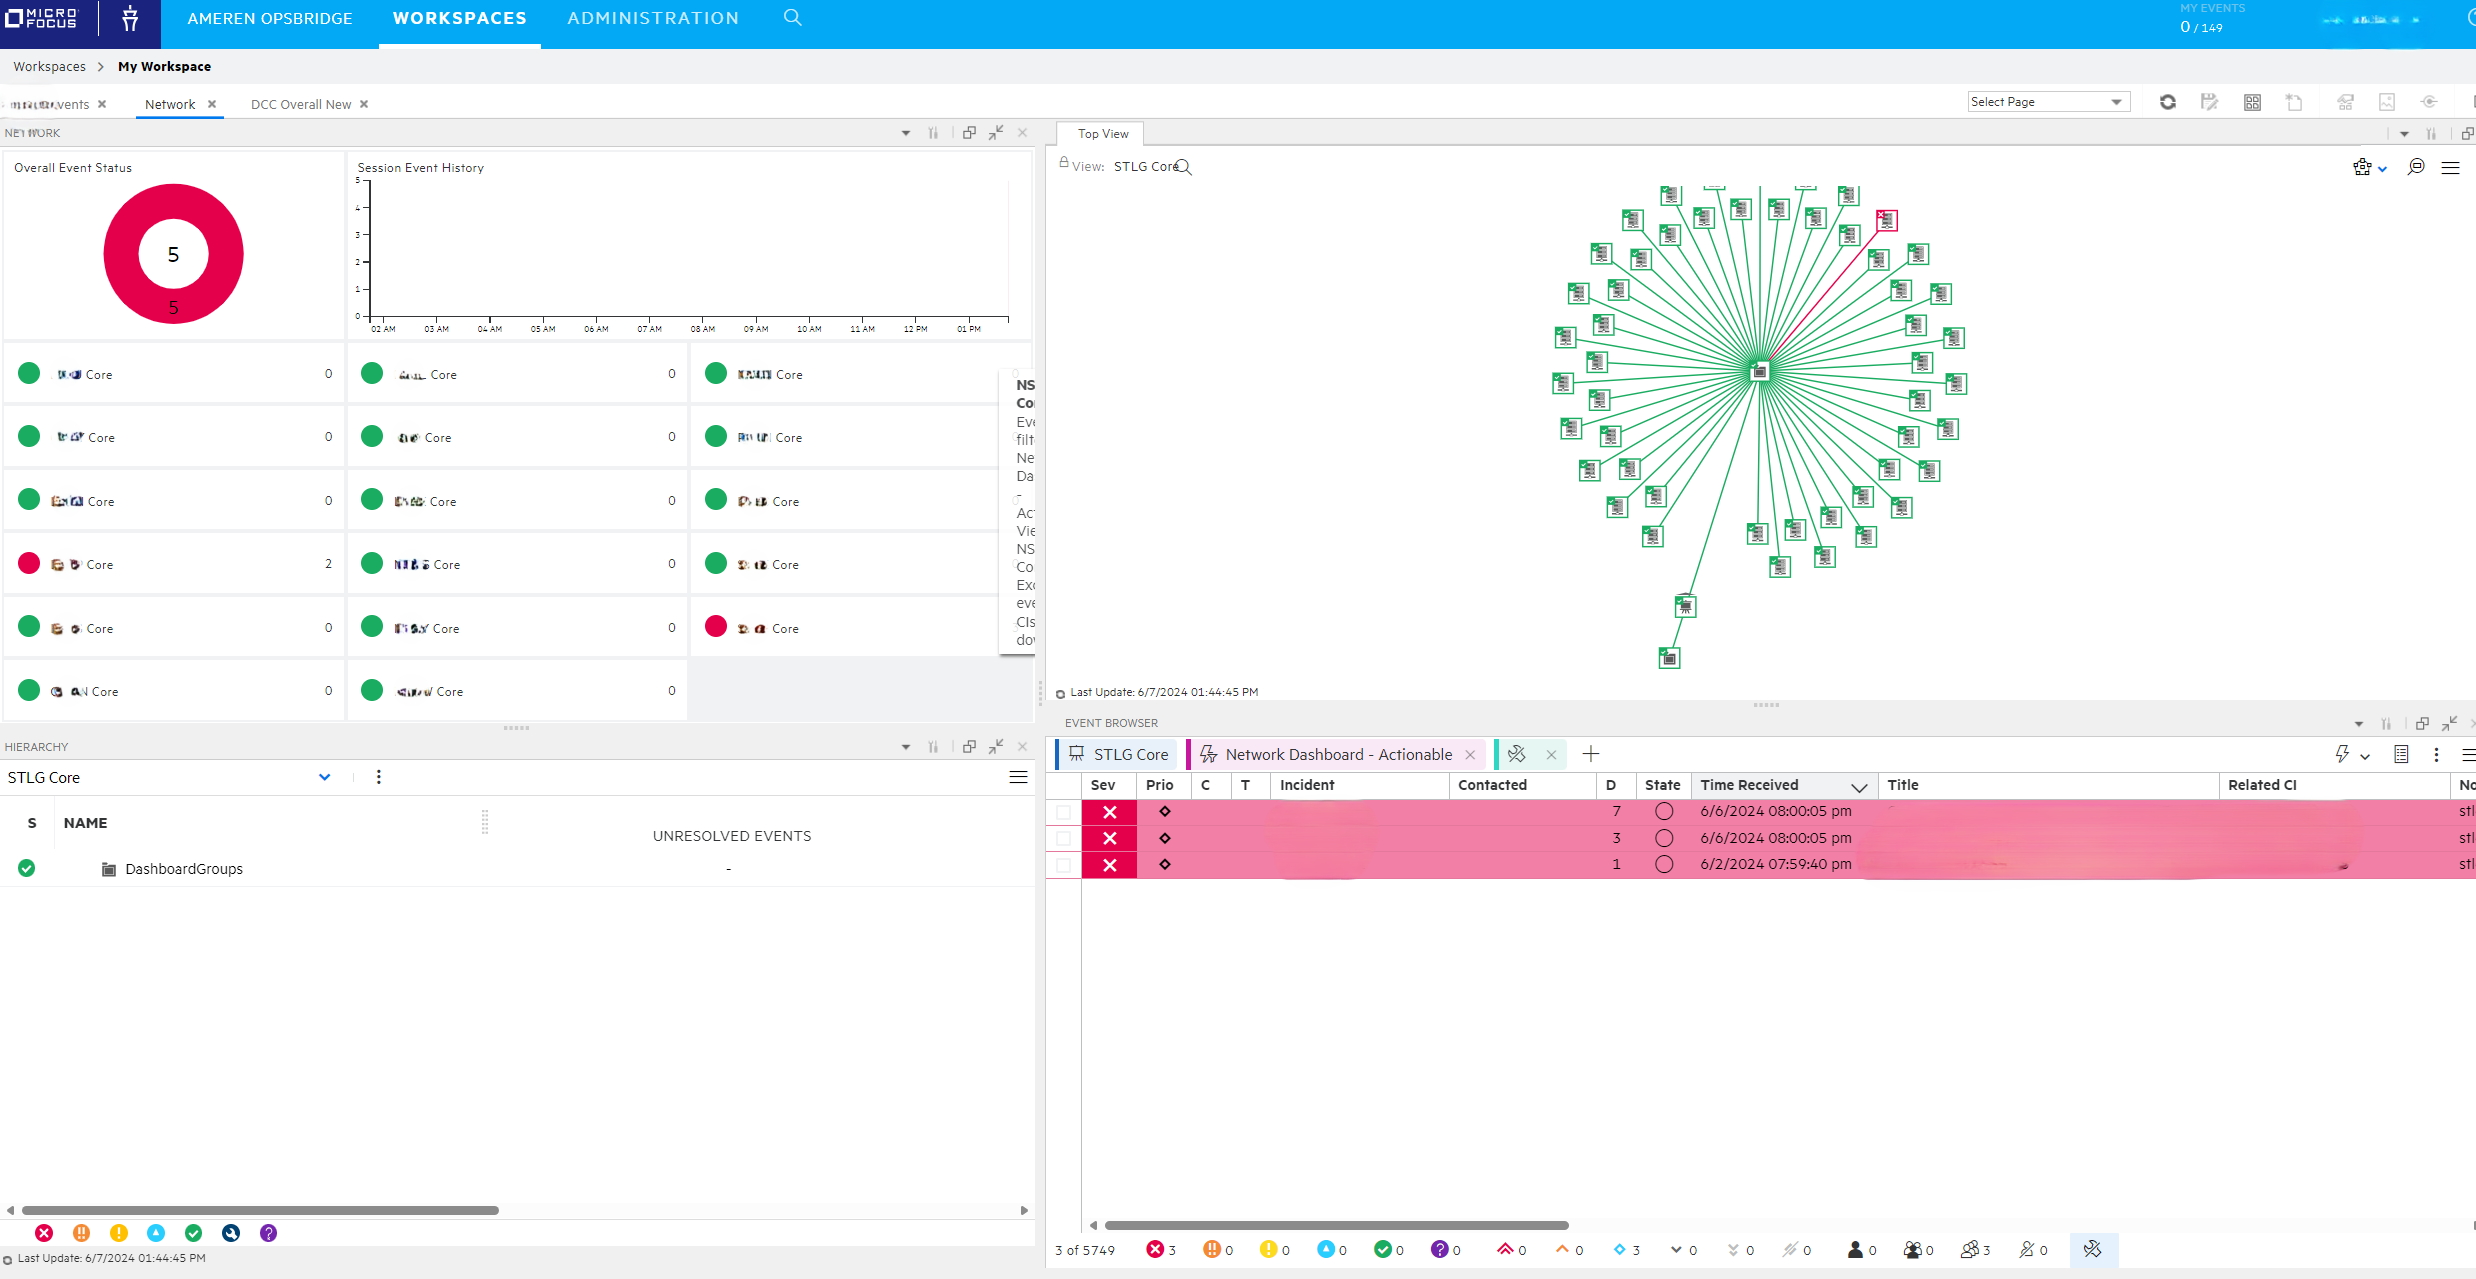The width and height of the screenshot is (2476, 1279).
Task: Click the major orange filter icon in Hierarchy footer
Action: click(82, 1233)
